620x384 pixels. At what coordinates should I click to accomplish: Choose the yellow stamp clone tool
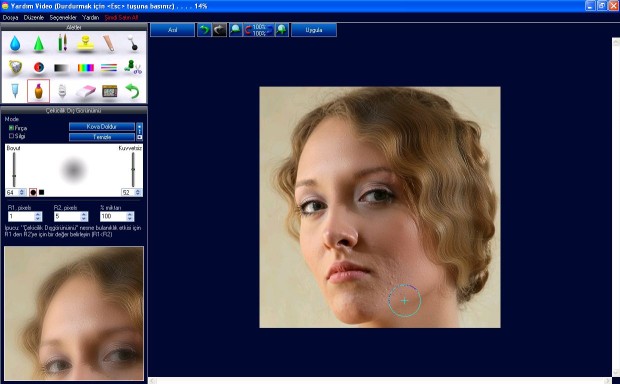[x=85, y=44]
